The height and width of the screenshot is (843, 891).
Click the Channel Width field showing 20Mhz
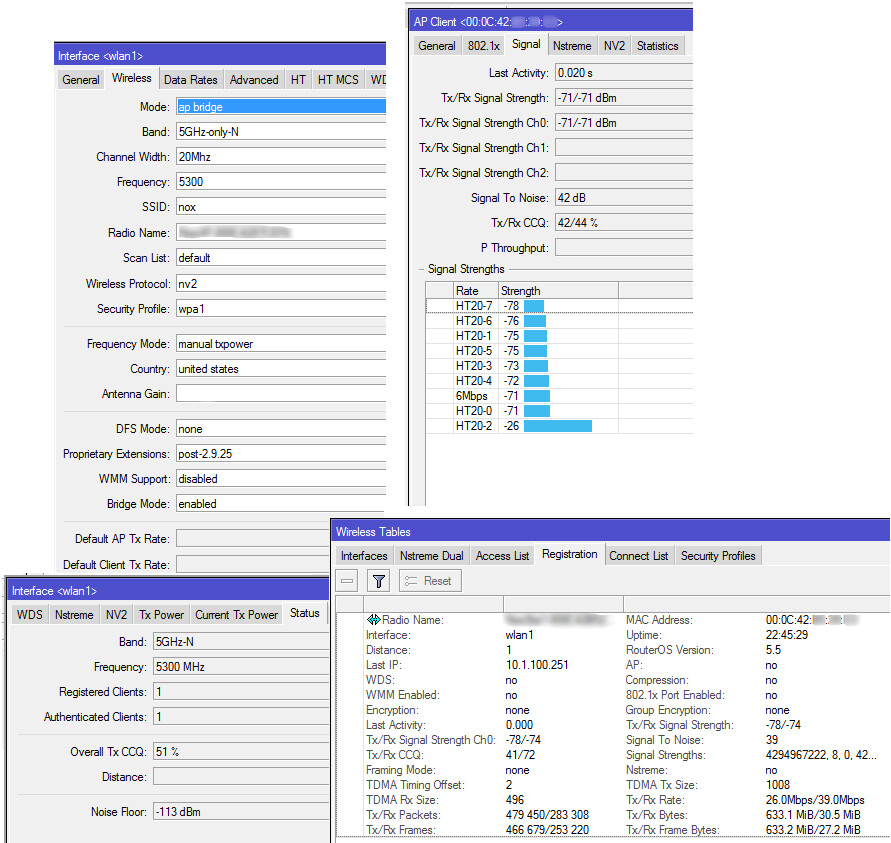[x=281, y=157]
